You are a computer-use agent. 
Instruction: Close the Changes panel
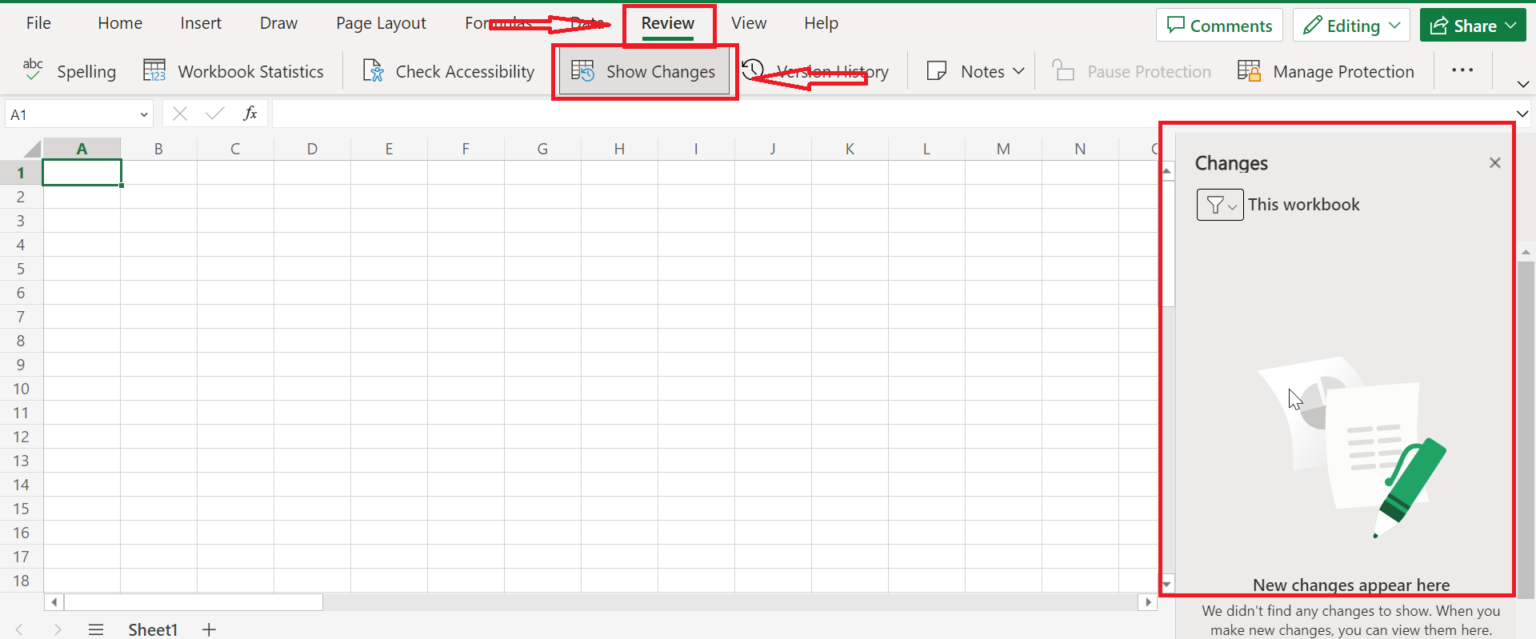pos(1495,162)
